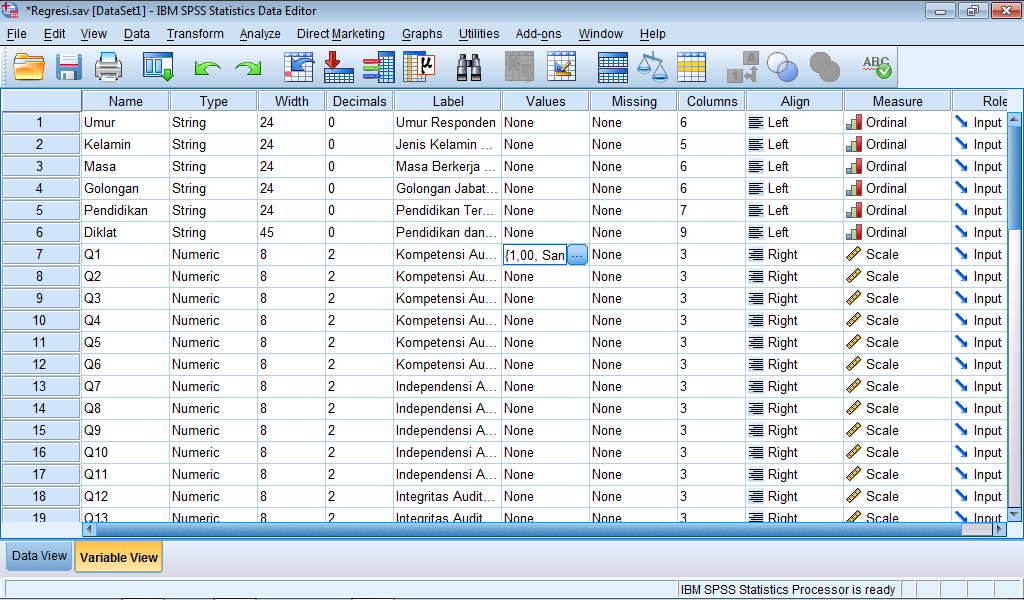1024x600 pixels.
Task: Click the horizontal scrollbar left arrow
Action: (89, 529)
